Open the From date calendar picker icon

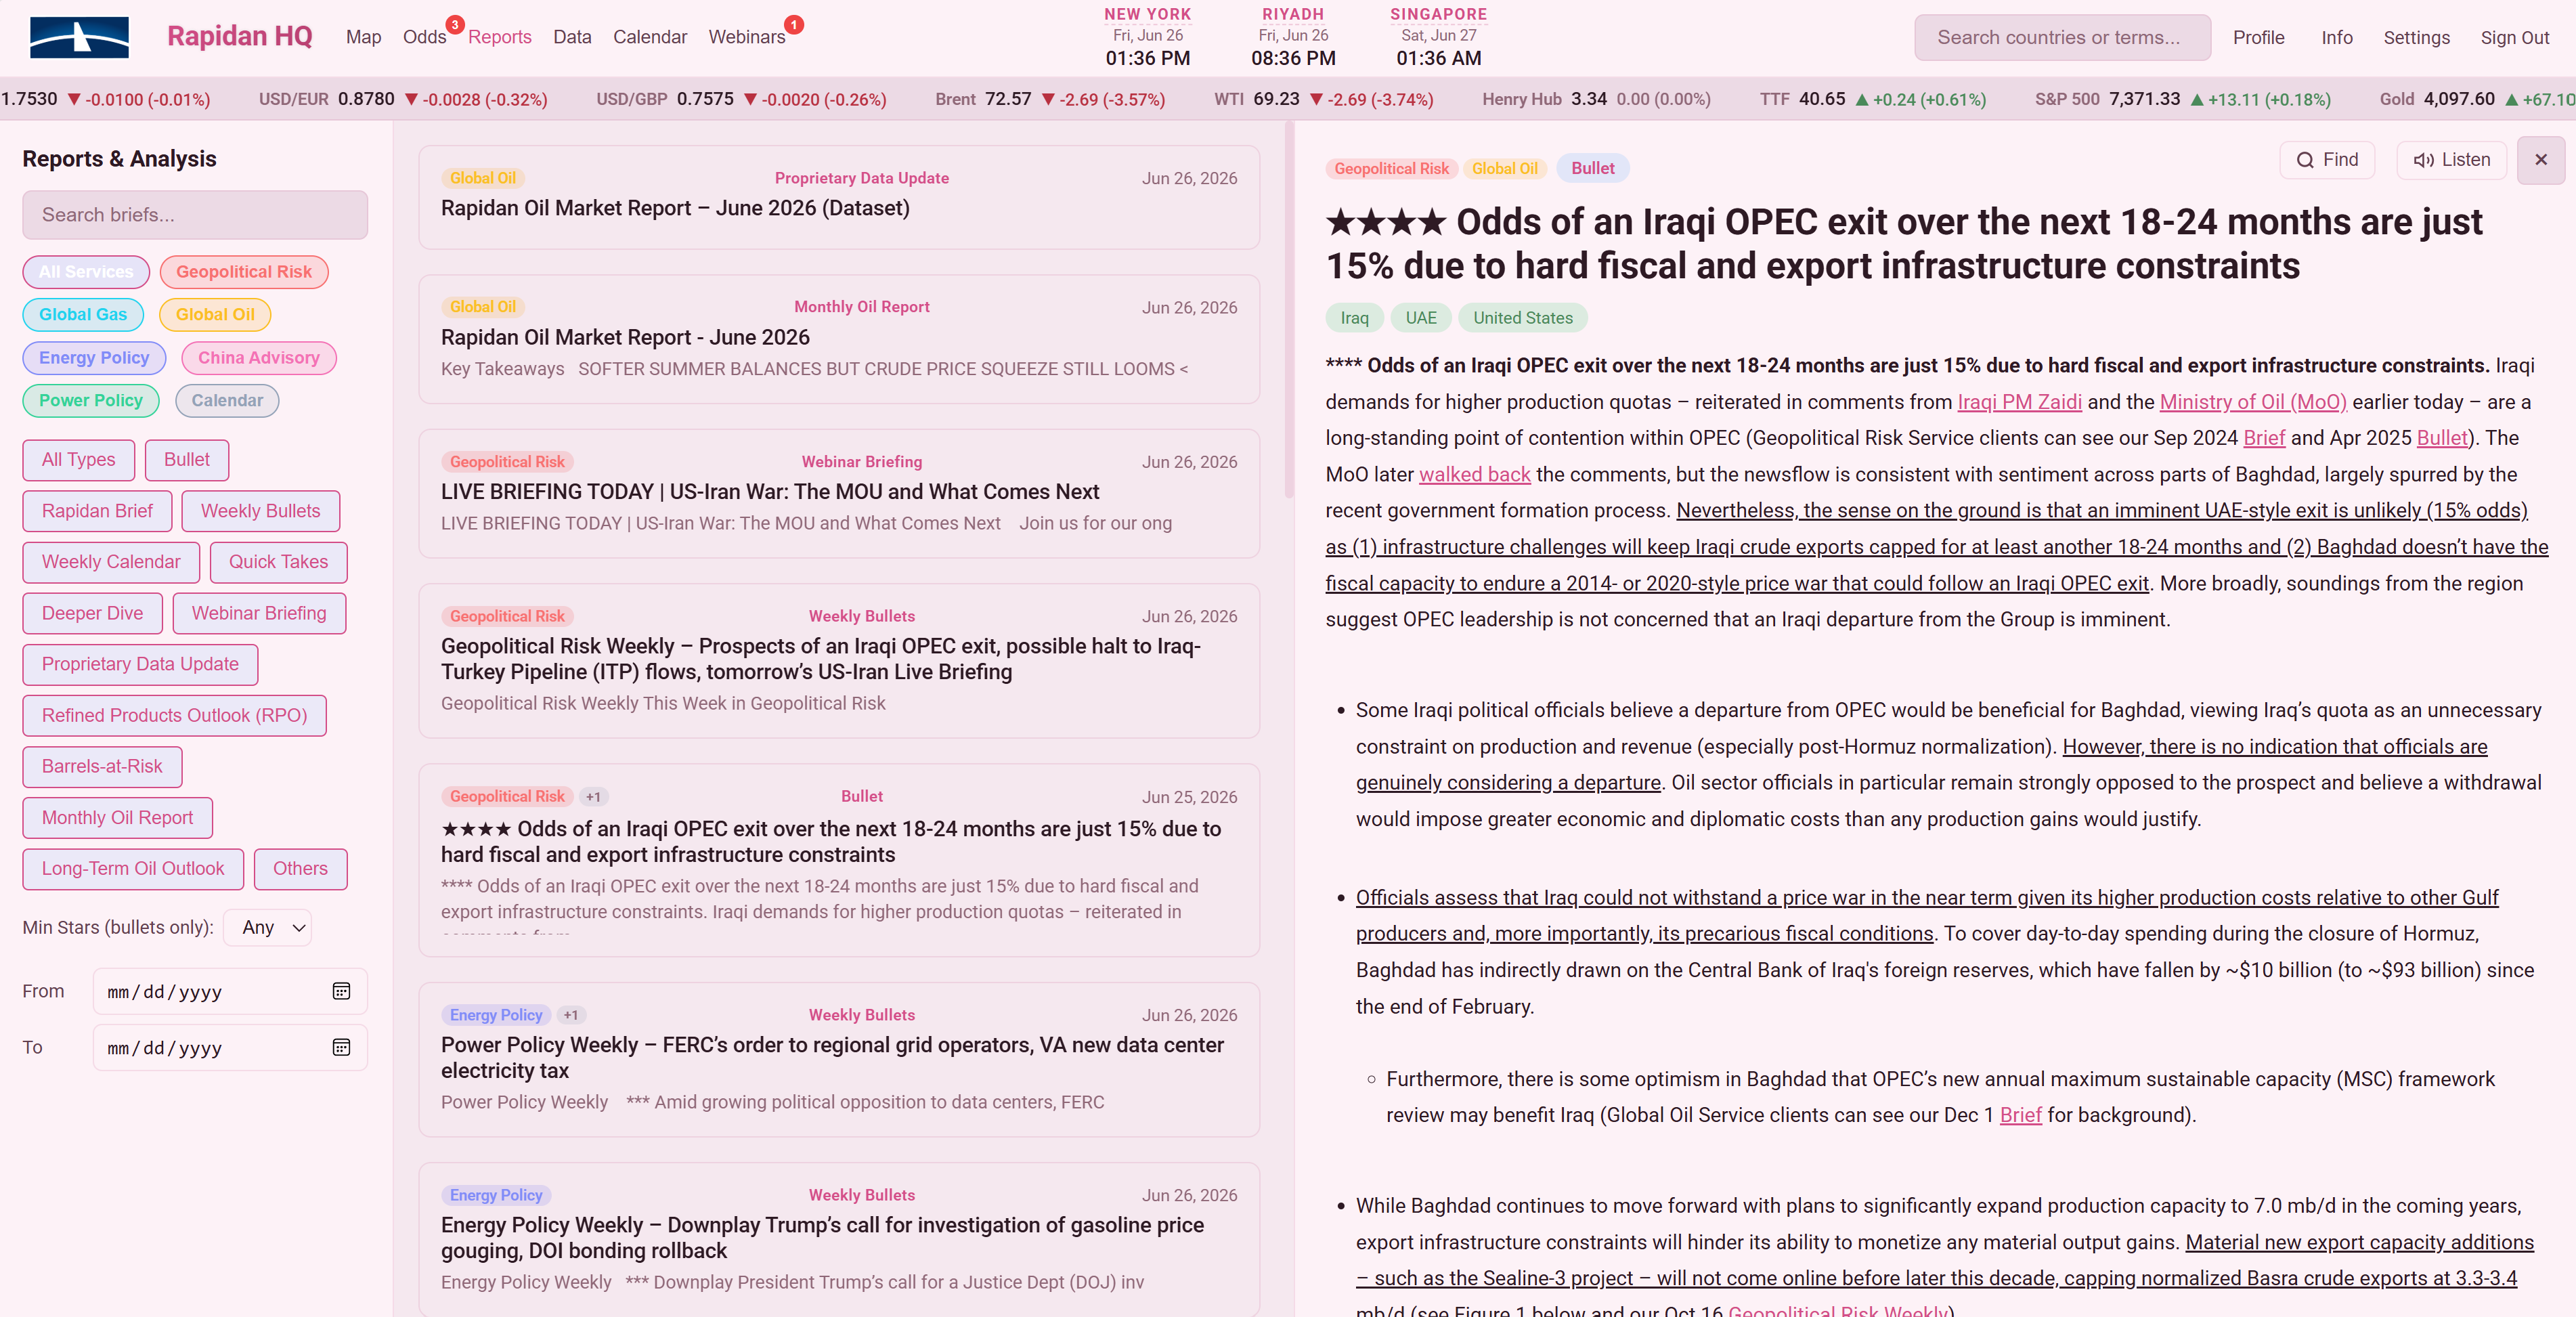coord(341,991)
